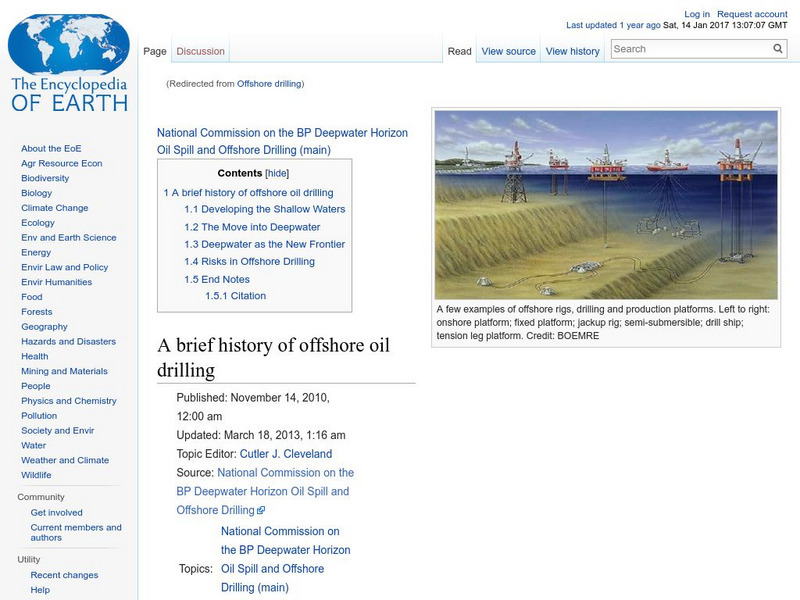The height and width of the screenshot is (600, 800).
Task: Click Request account link
Action: 752,14
